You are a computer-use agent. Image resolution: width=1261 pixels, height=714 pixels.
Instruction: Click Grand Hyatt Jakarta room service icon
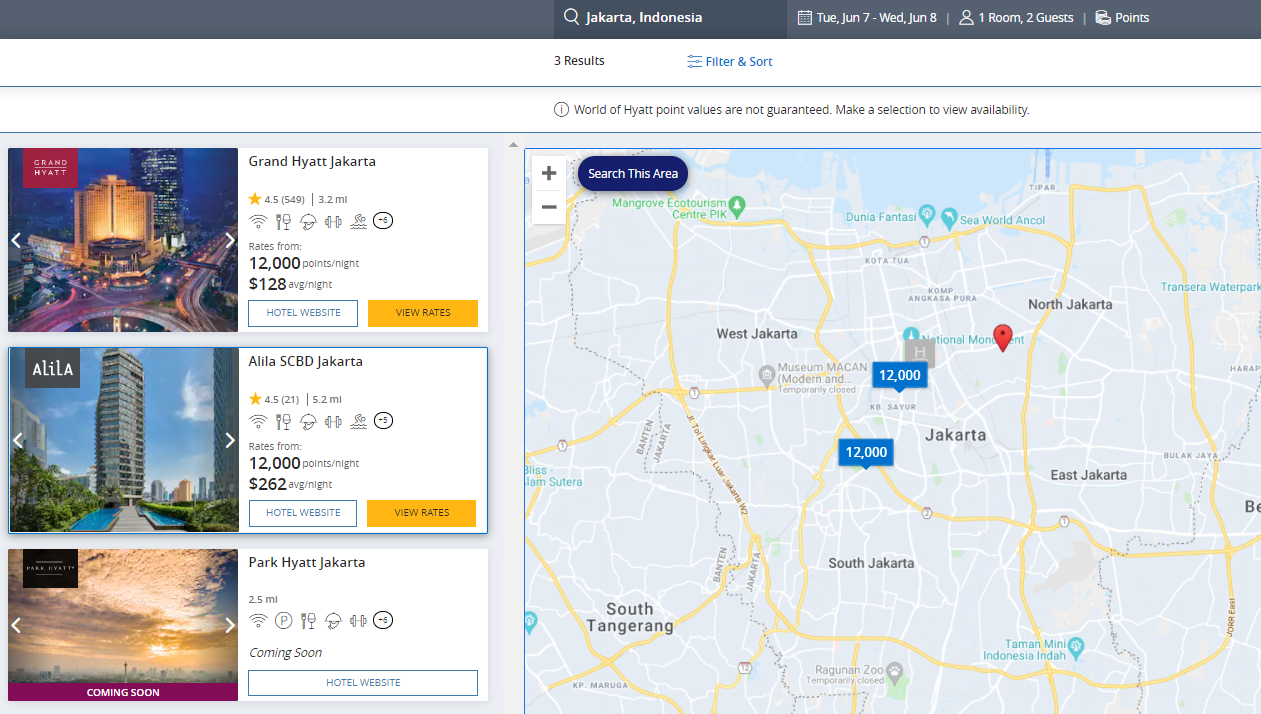point(308,221)
